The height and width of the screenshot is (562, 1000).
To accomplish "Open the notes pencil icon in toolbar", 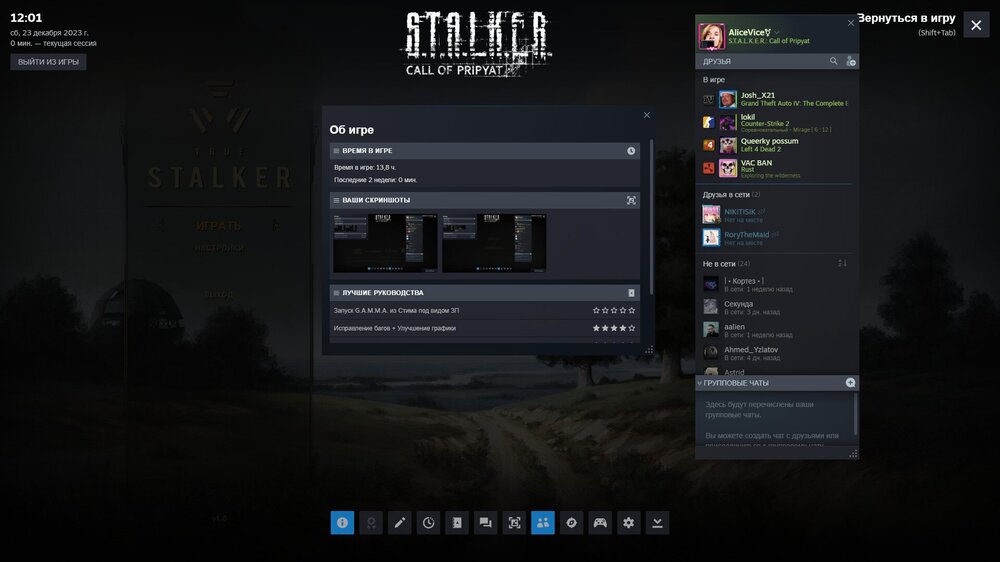I will pos(399,522).
